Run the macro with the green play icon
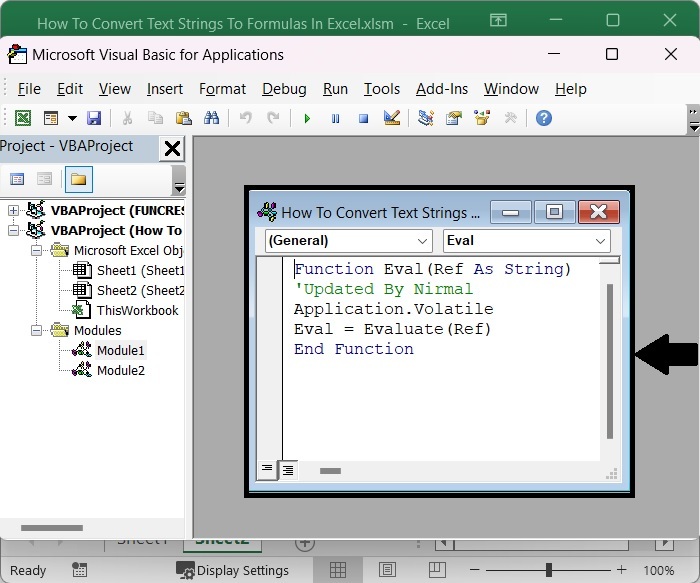Screen dimensions: 700x583 [307, 118]
